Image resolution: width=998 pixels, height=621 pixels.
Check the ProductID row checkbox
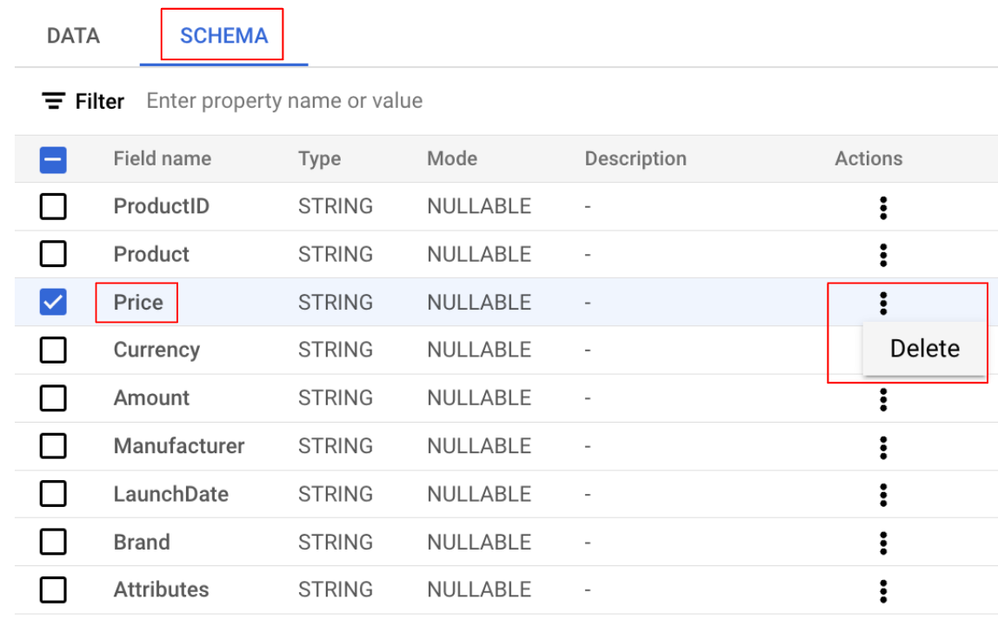(53, 207)
